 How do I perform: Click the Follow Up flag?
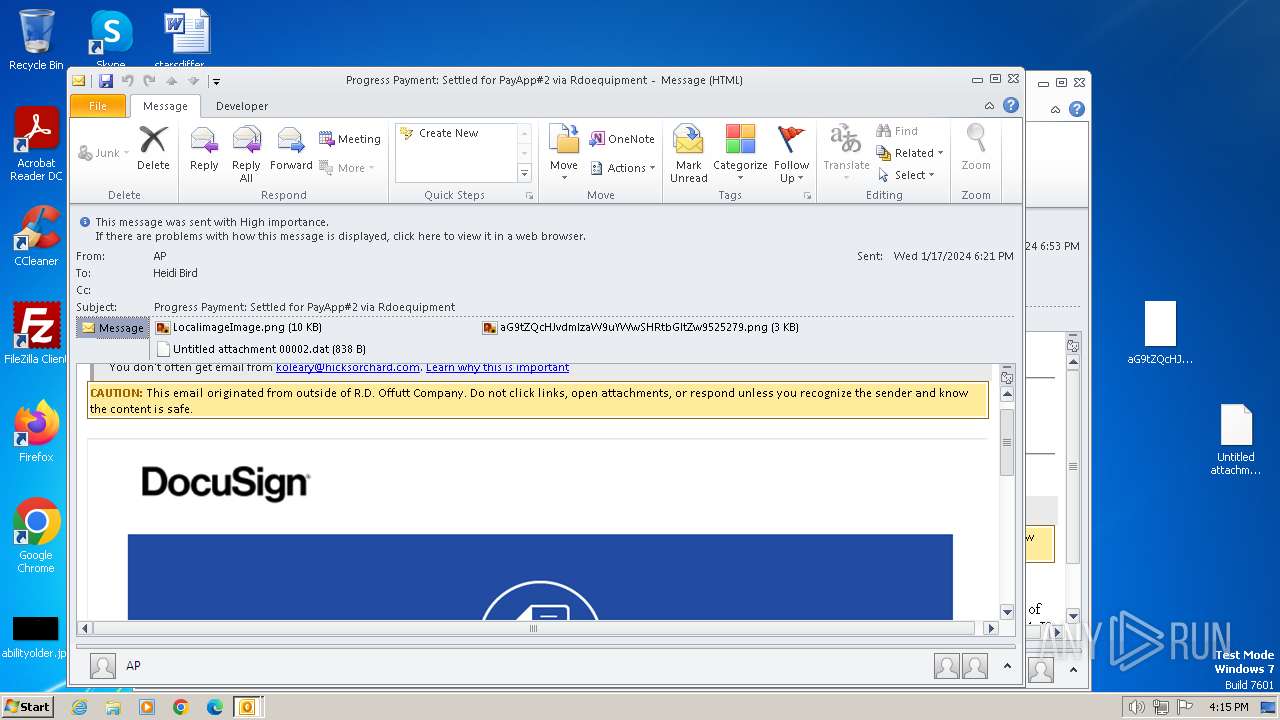(x=791, y=154)
